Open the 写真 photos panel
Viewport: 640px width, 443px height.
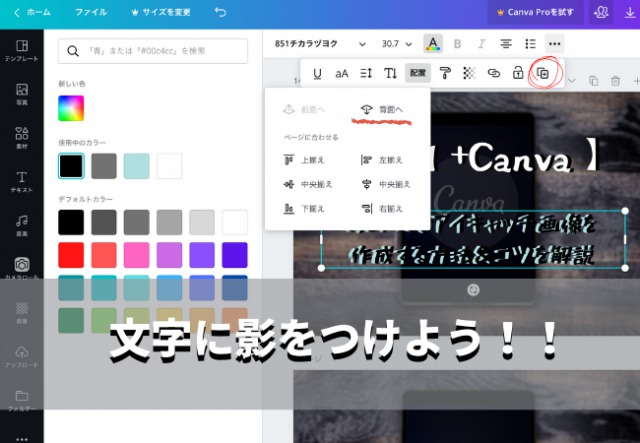[x=22, y=94]
